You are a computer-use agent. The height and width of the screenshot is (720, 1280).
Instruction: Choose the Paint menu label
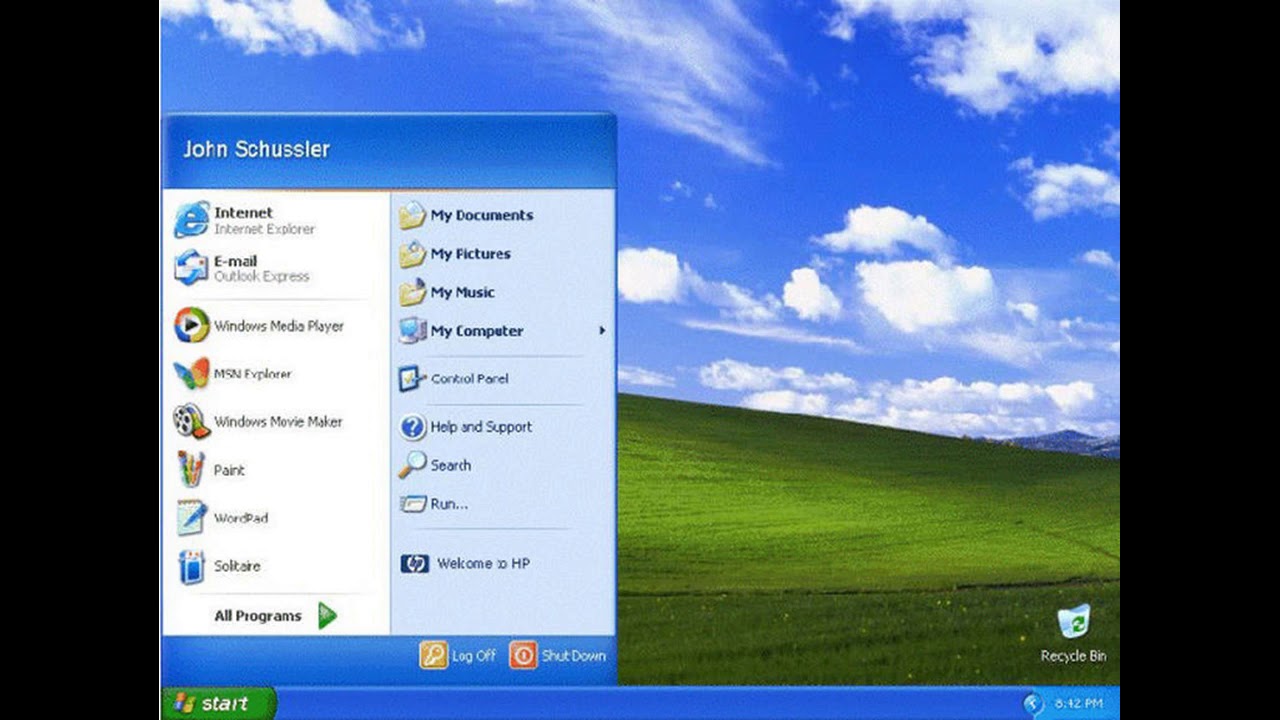(229, 470)
